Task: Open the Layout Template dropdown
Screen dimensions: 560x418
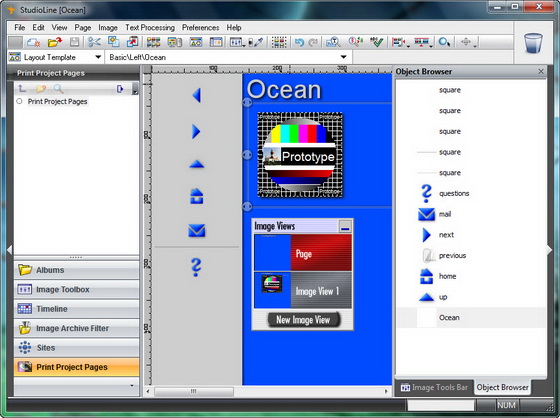Action: (x=98, y=57)
